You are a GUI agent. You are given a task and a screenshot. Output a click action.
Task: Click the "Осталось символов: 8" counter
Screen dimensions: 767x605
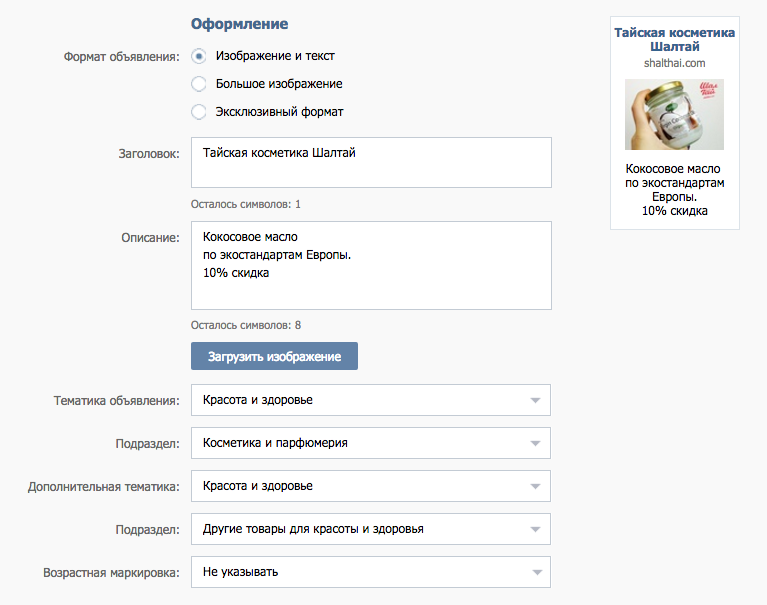(246, 325)
